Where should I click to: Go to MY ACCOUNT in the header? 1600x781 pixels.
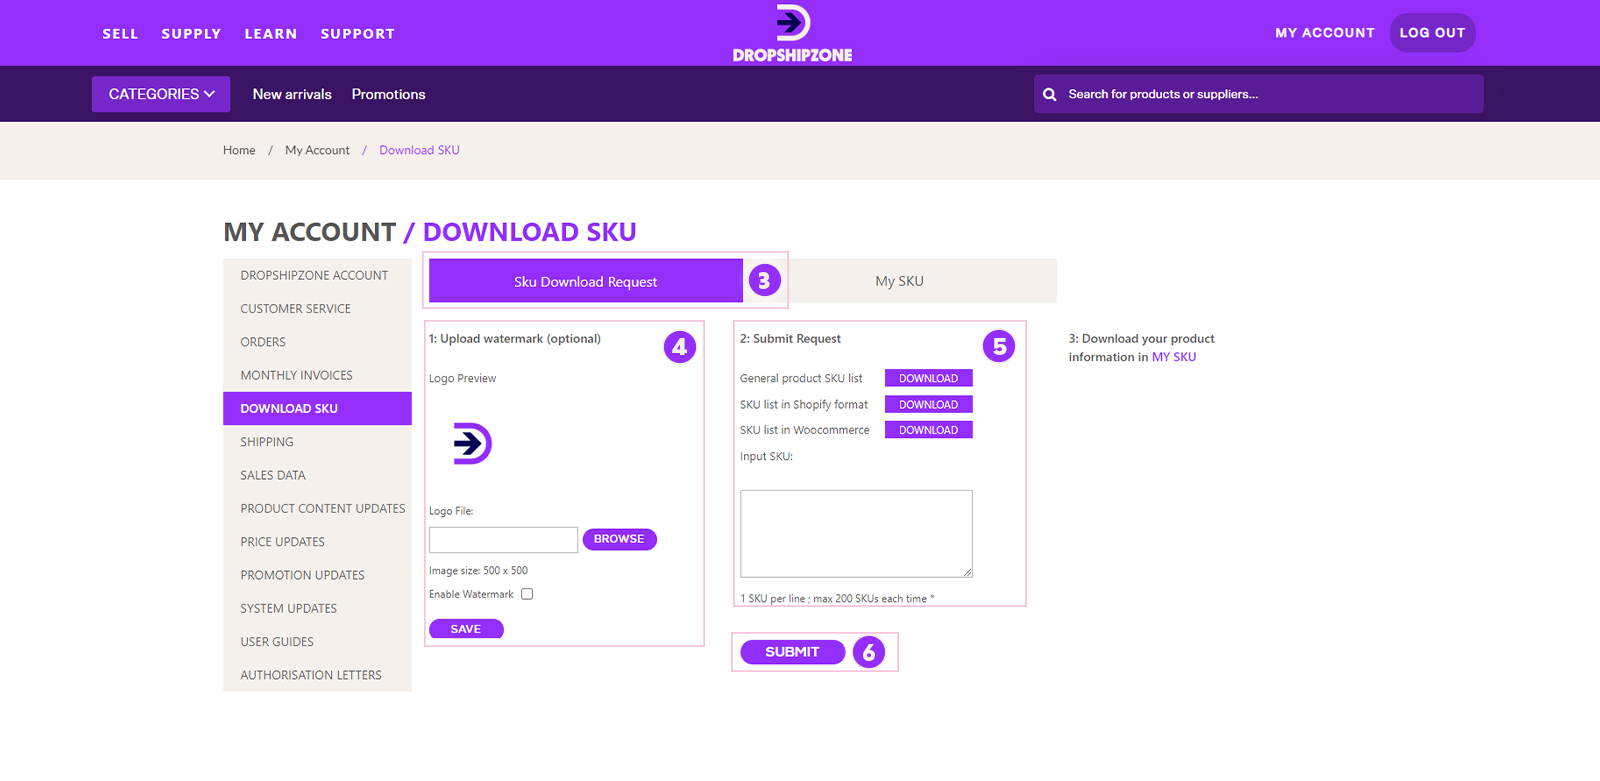[x=1325, y=33]
